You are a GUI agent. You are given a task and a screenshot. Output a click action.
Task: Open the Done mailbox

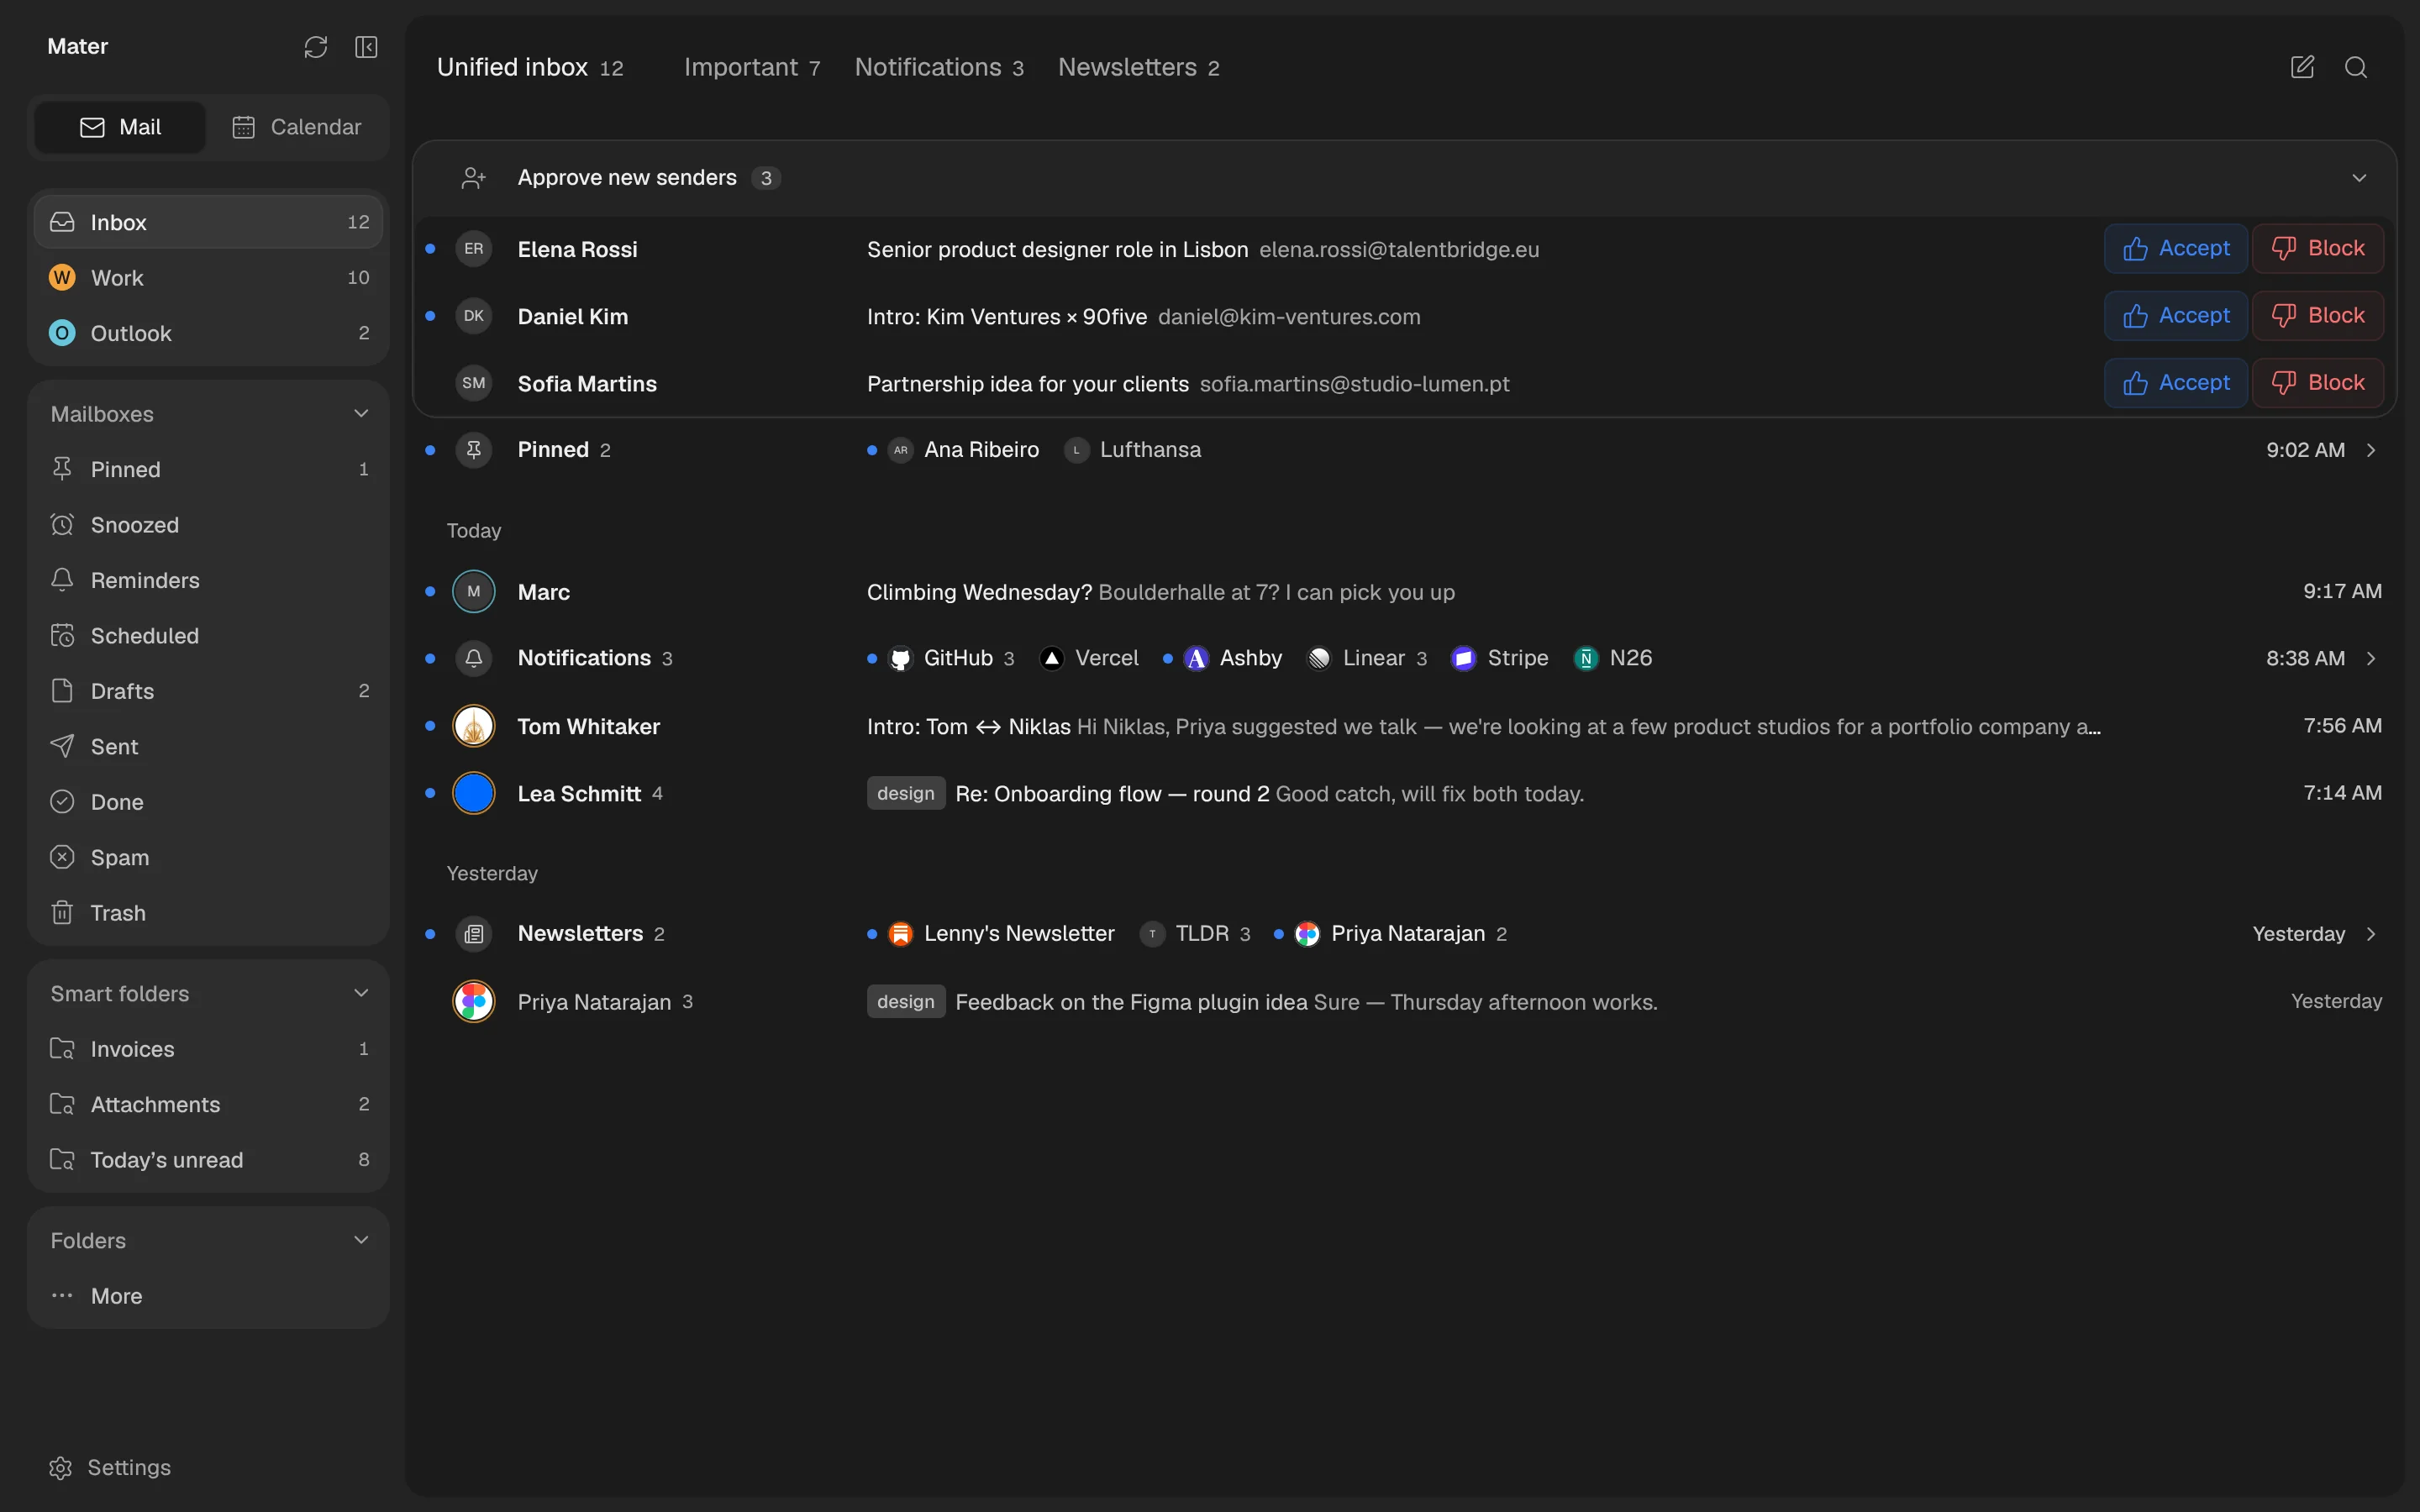208,802
